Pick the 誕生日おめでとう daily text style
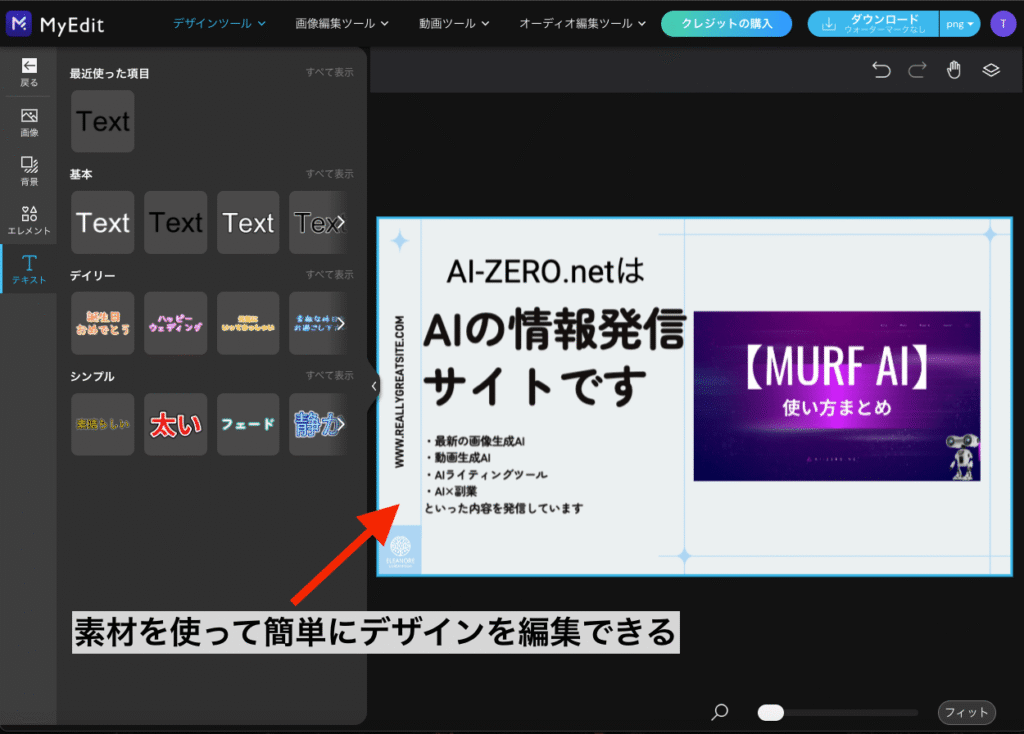Image resolution: width=1024 pixels, height=734 pixels. point(103,323)
